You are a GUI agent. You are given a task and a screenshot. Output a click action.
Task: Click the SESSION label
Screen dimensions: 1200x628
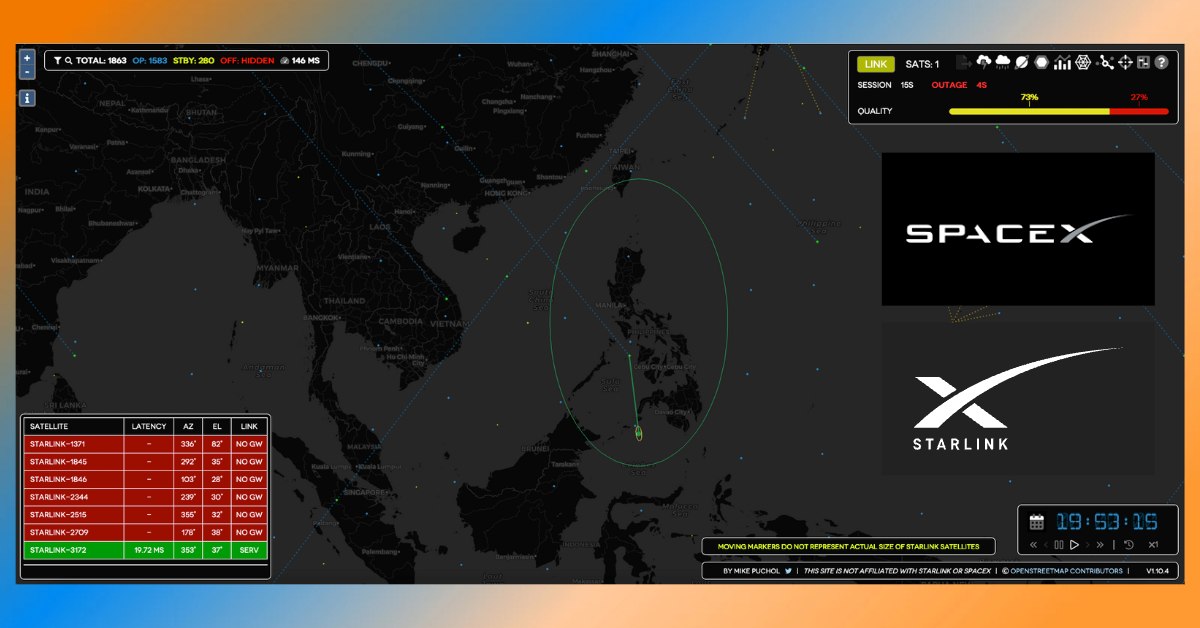874,85
